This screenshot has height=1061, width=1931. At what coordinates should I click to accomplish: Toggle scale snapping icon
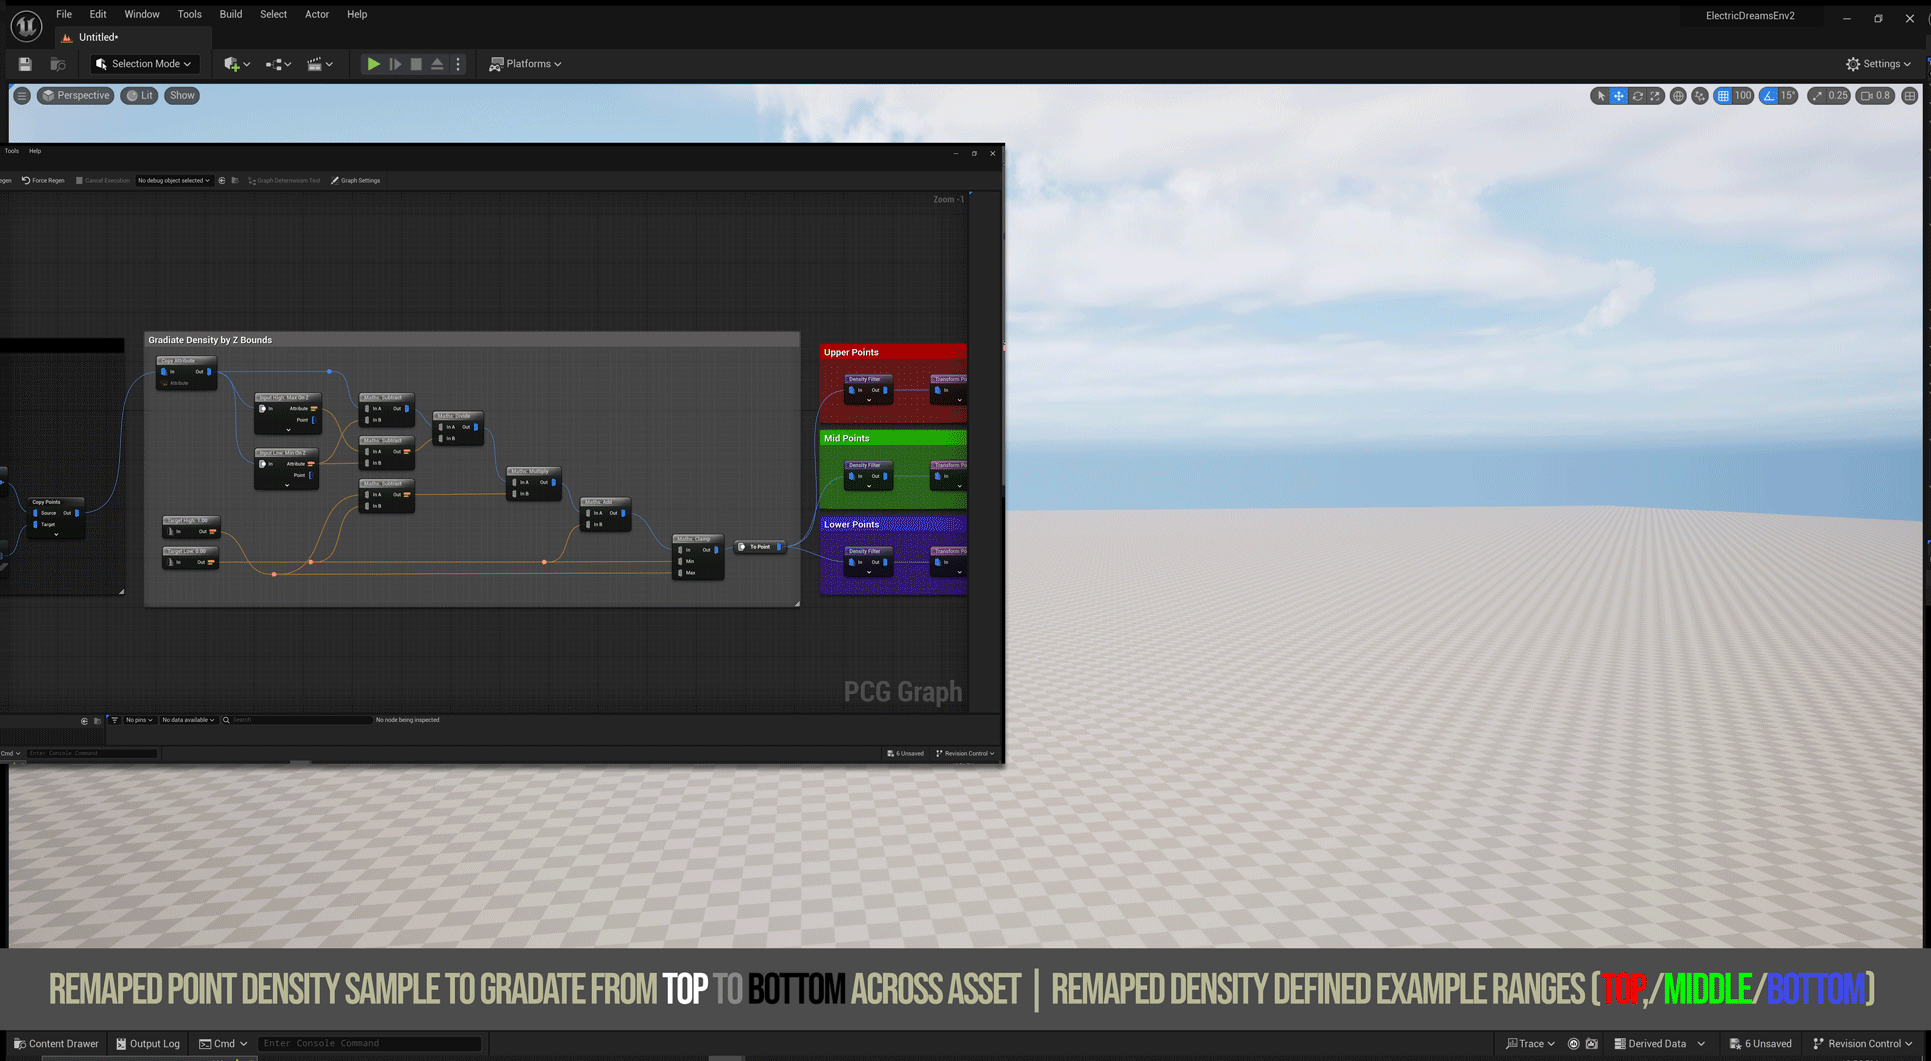[1817, 96]
